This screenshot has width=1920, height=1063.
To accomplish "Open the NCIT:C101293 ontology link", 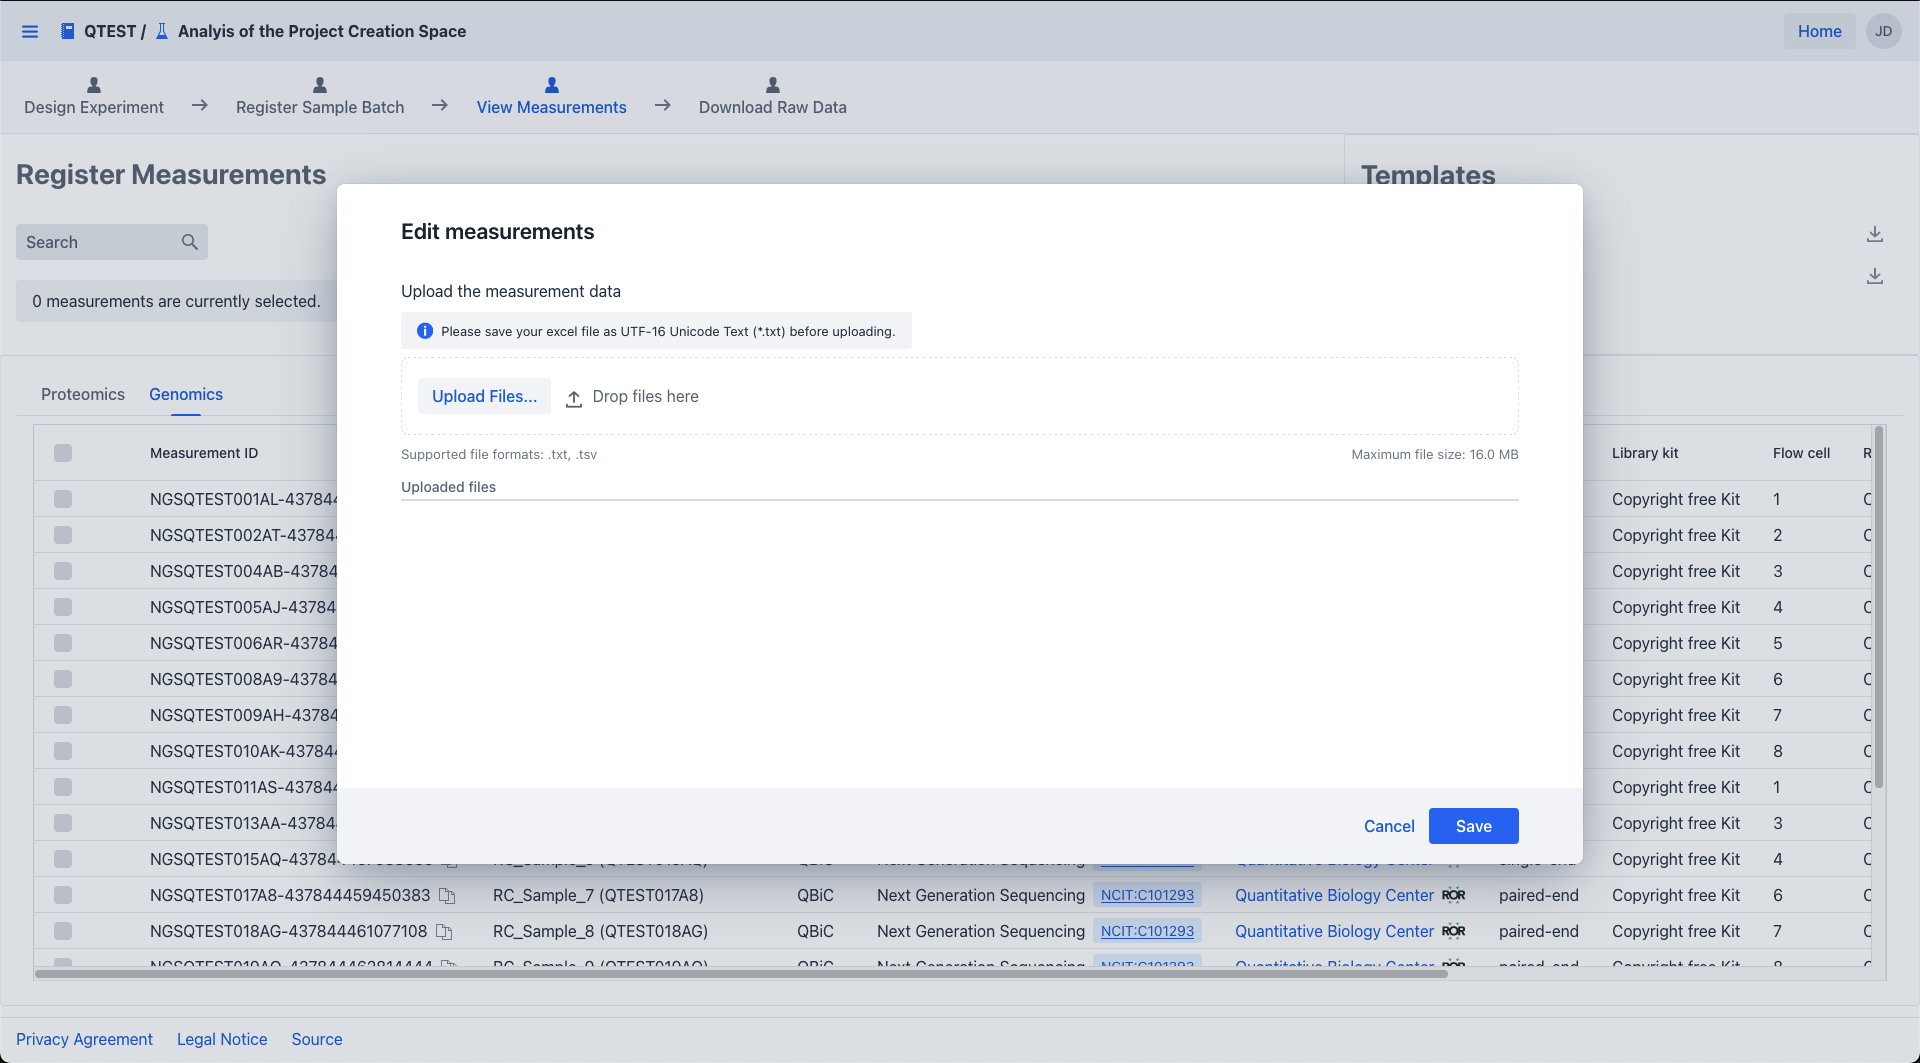I will [1147, 895].
